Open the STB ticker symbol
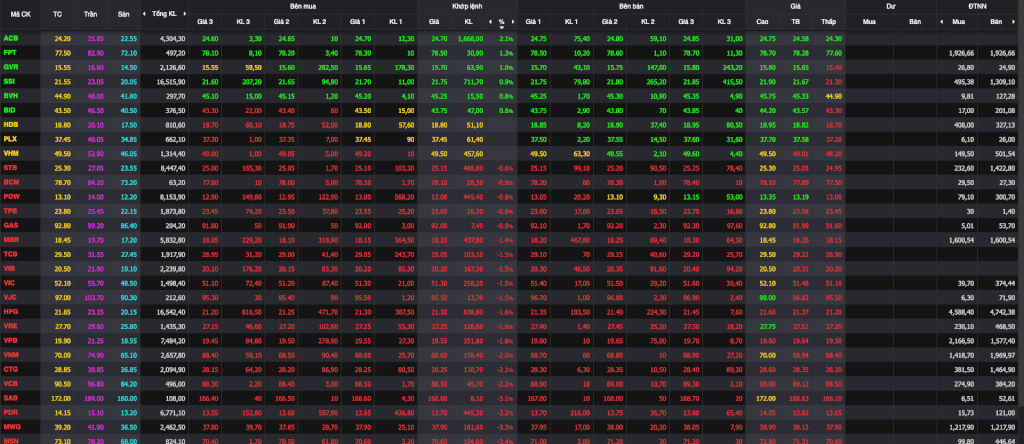 10,167
